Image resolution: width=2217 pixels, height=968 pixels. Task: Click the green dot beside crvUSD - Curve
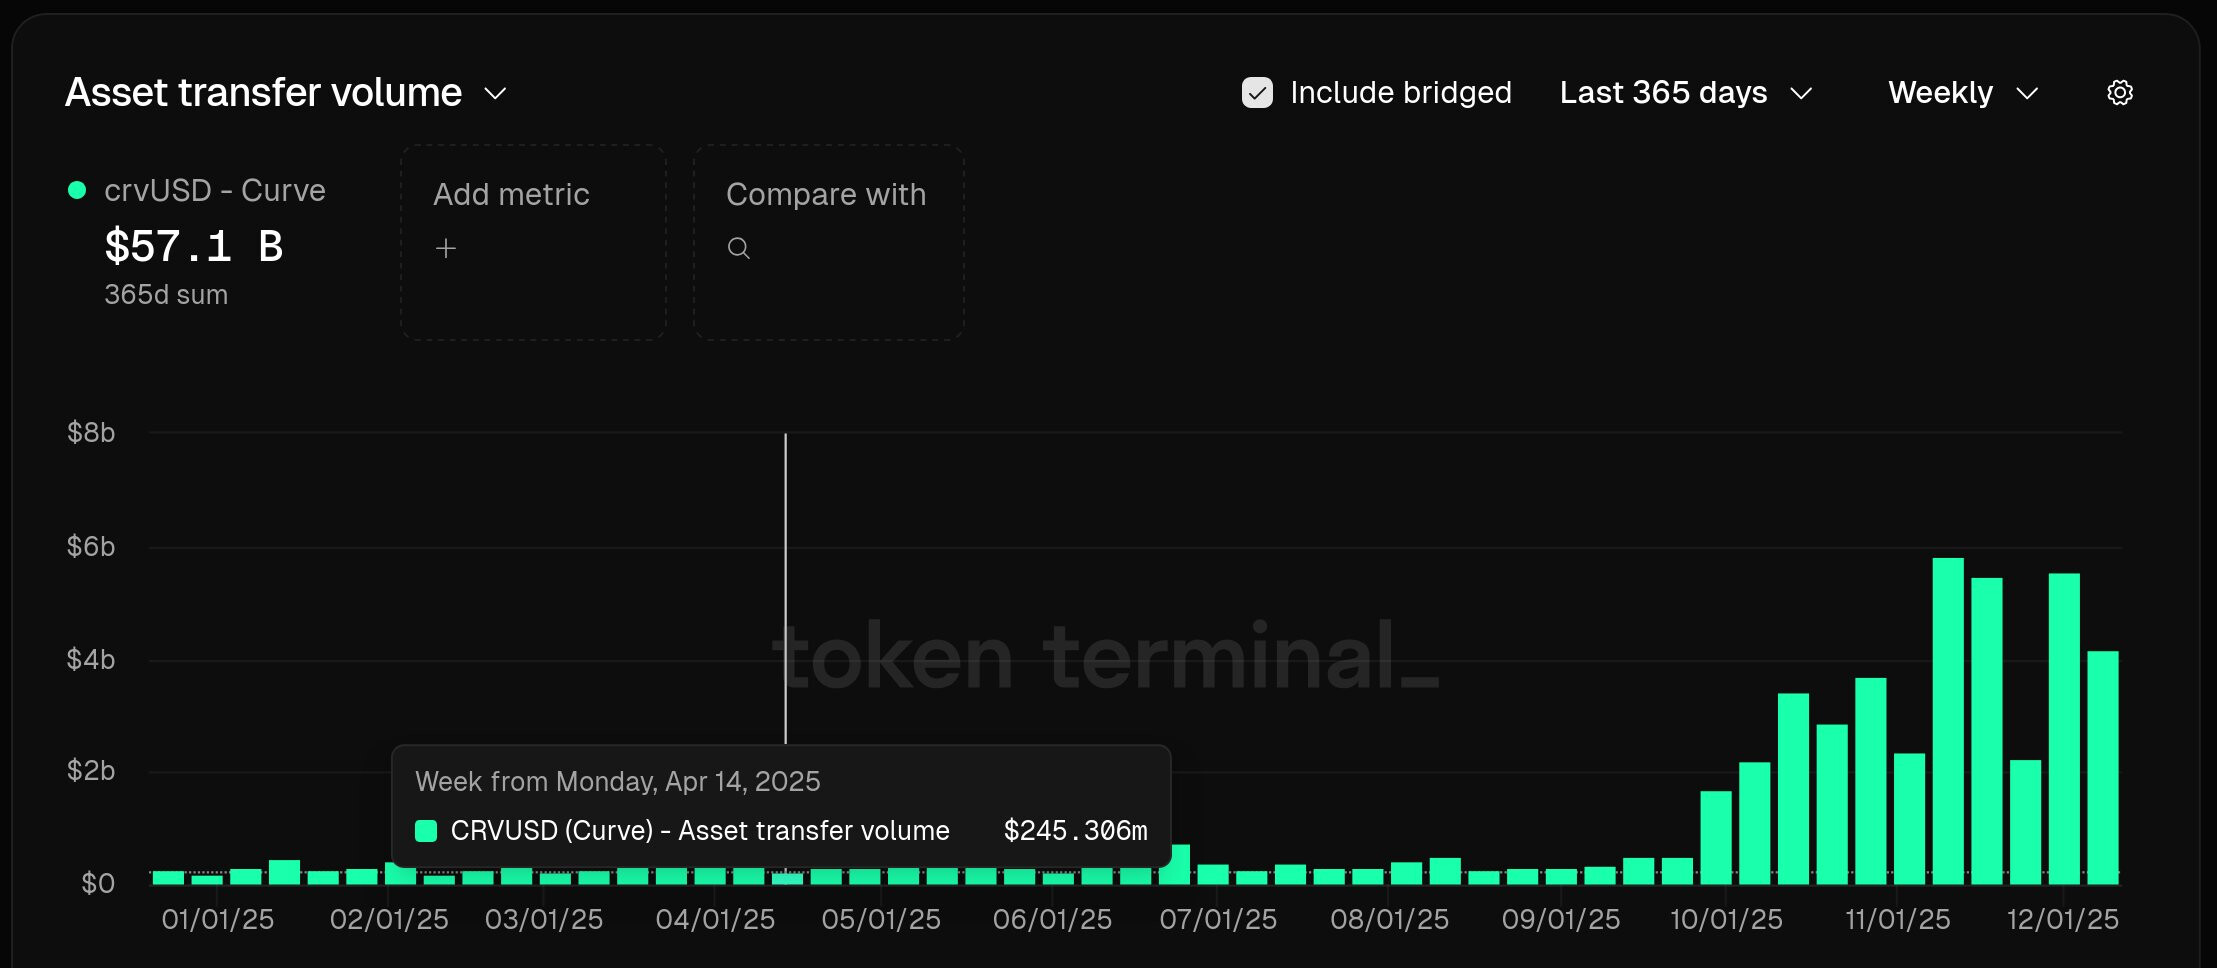tap(76, 190)
